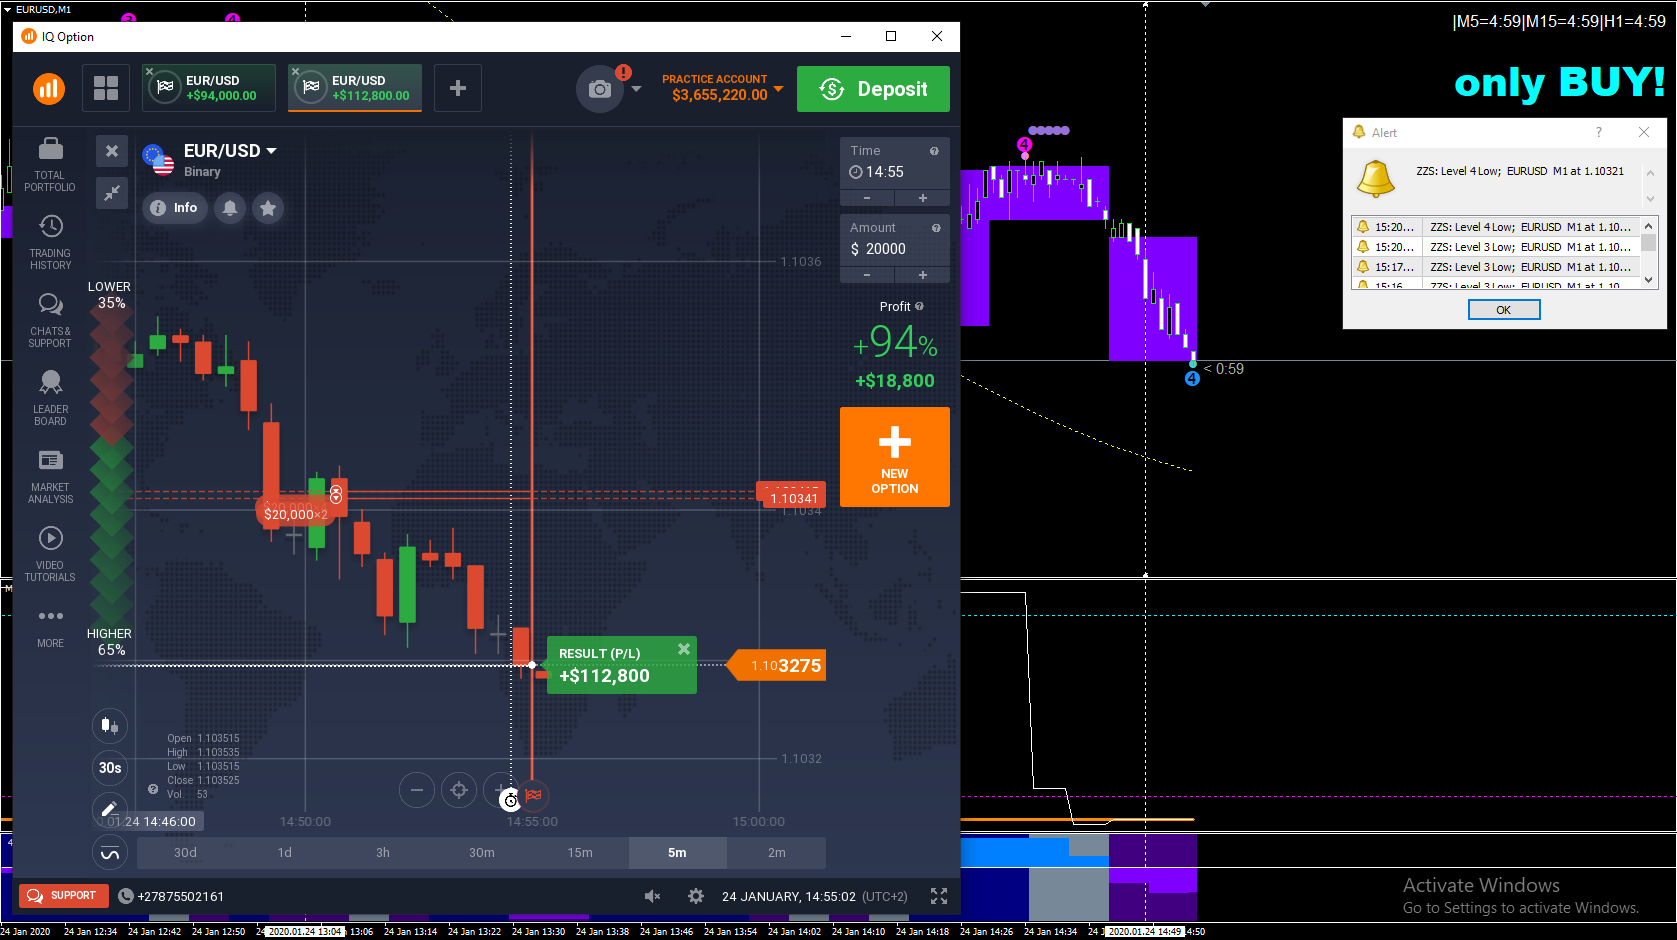This screenshot has height=940, width=1677.
Task: Click the Amount field showing $20000
Action: click(895, 240)
